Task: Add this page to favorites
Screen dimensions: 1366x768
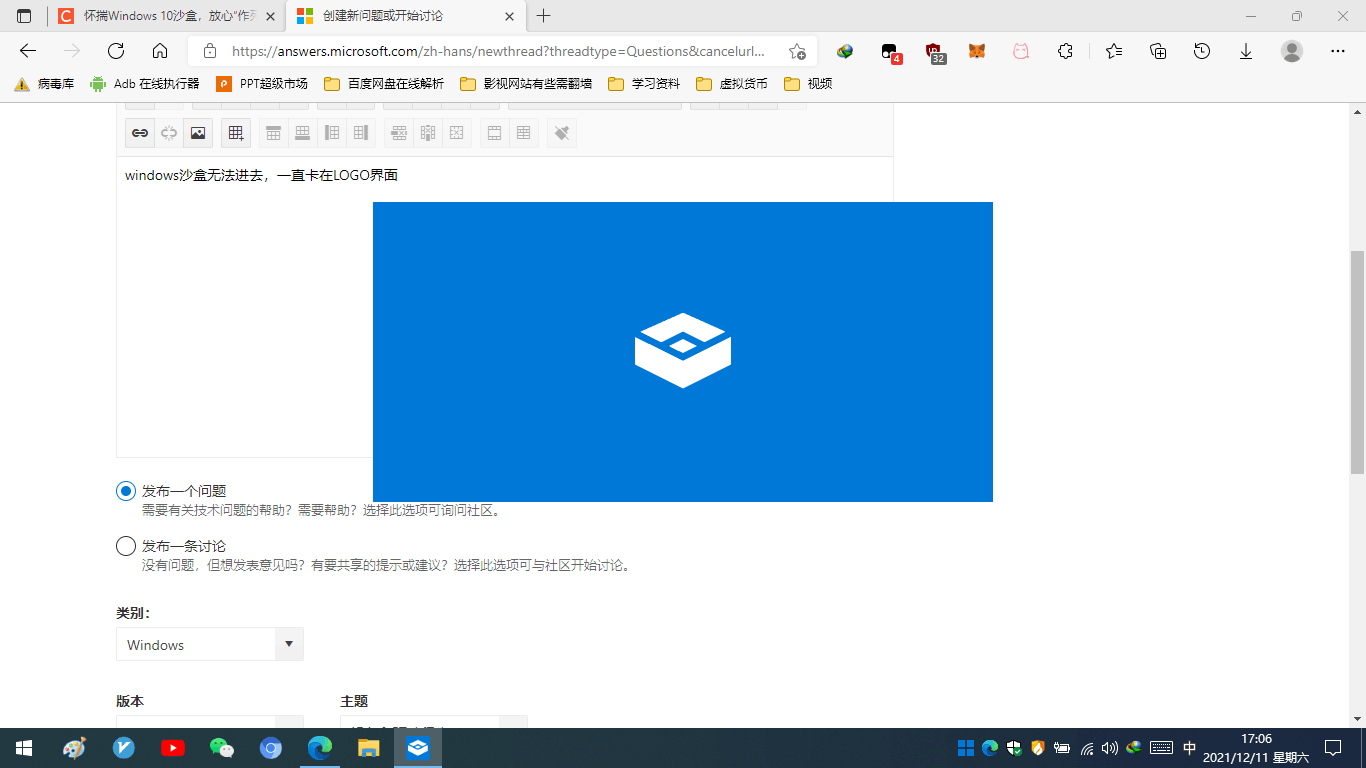Action: (797, 51)
